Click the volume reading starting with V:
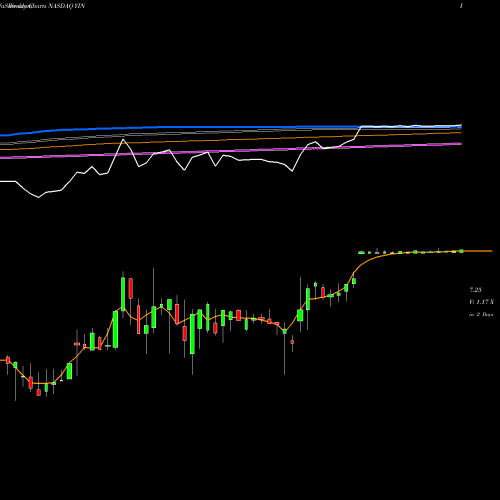500x500 pixels. [481, 302]
